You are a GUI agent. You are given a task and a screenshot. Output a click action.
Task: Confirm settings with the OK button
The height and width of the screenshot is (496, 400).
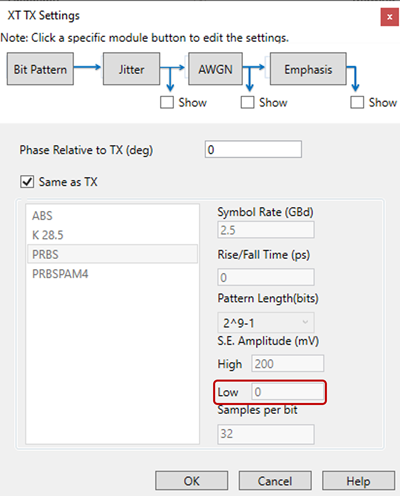pos(192,481)
